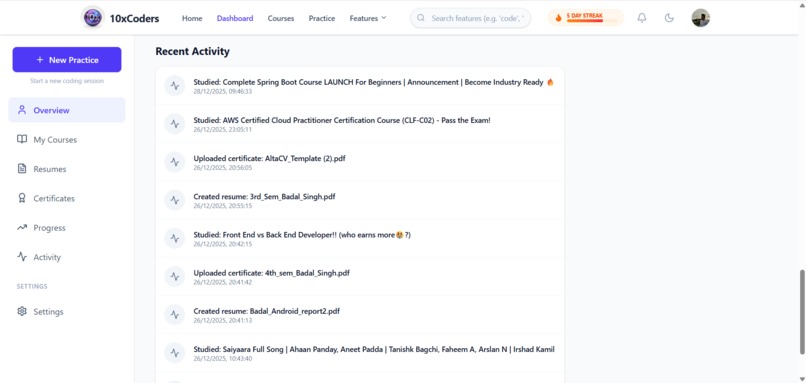Focus the search features input field

click(470, 18)
